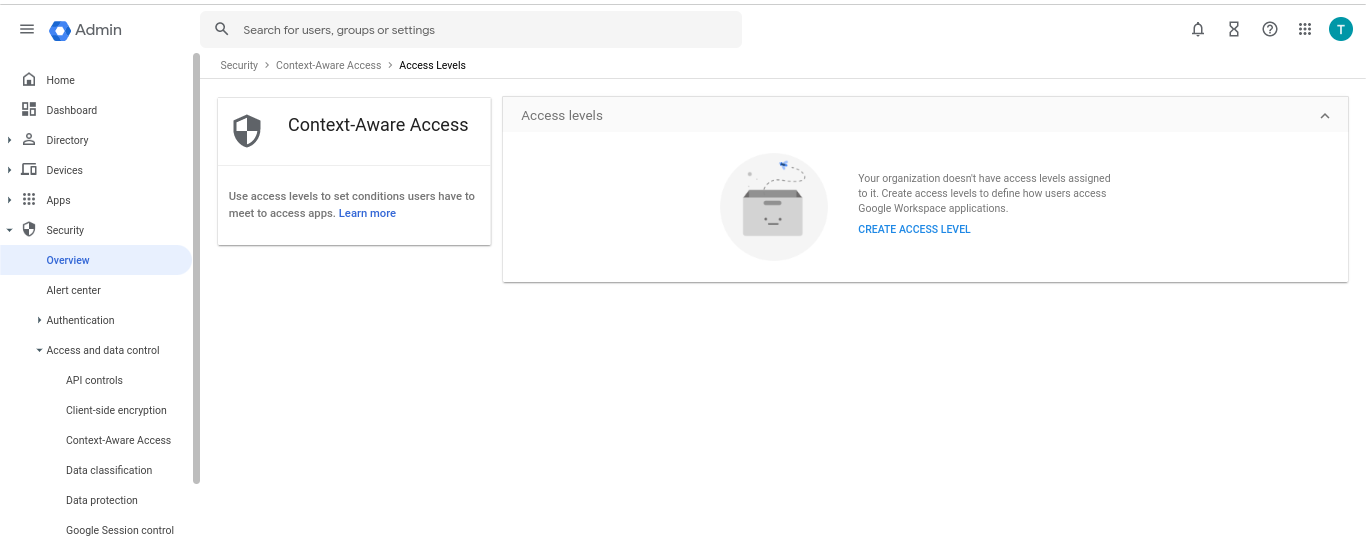Click the Context-Aware Access shield icon

[247, 131]
